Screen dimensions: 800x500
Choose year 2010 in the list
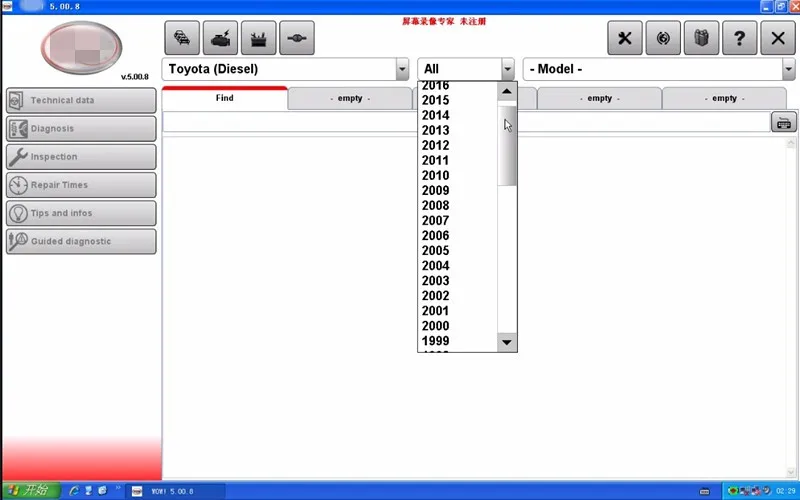click(x=435, y=176)
